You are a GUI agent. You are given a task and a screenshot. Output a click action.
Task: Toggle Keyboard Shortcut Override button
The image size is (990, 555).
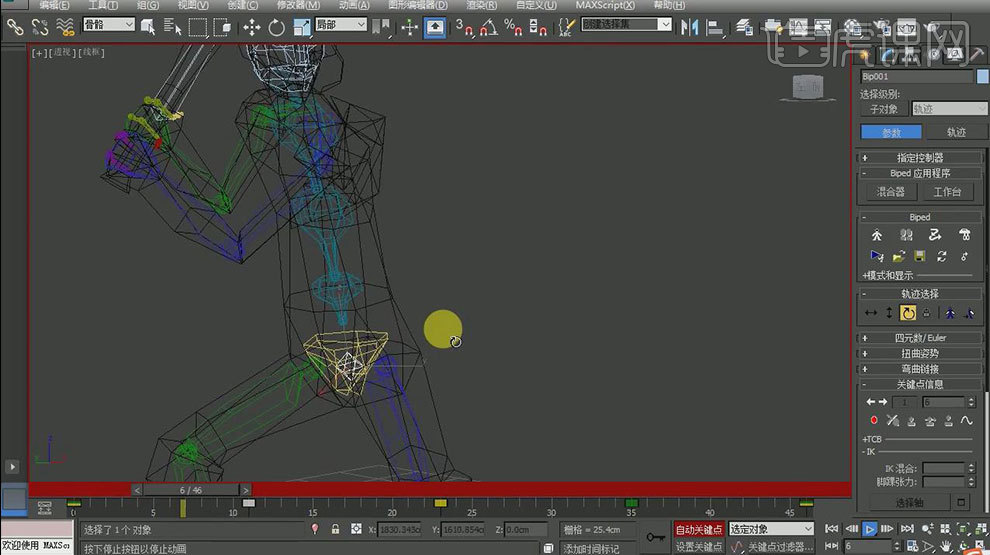(434, 27)
